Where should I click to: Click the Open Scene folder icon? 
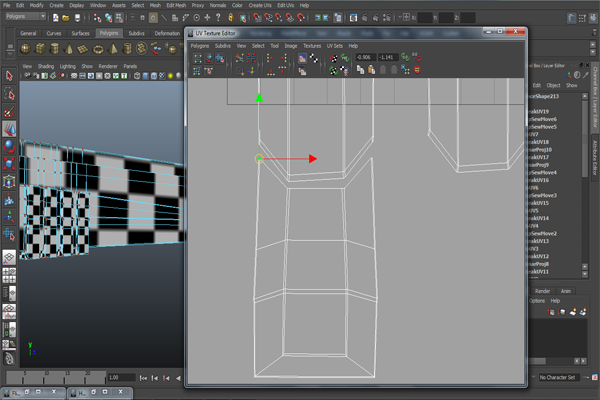pyautogui.click(x=66, y=18)
